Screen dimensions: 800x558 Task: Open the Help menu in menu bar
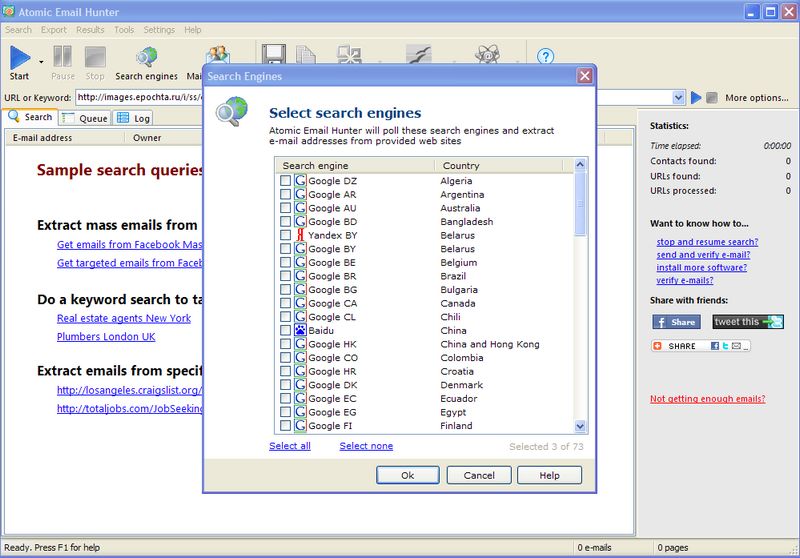click(193, 30)
